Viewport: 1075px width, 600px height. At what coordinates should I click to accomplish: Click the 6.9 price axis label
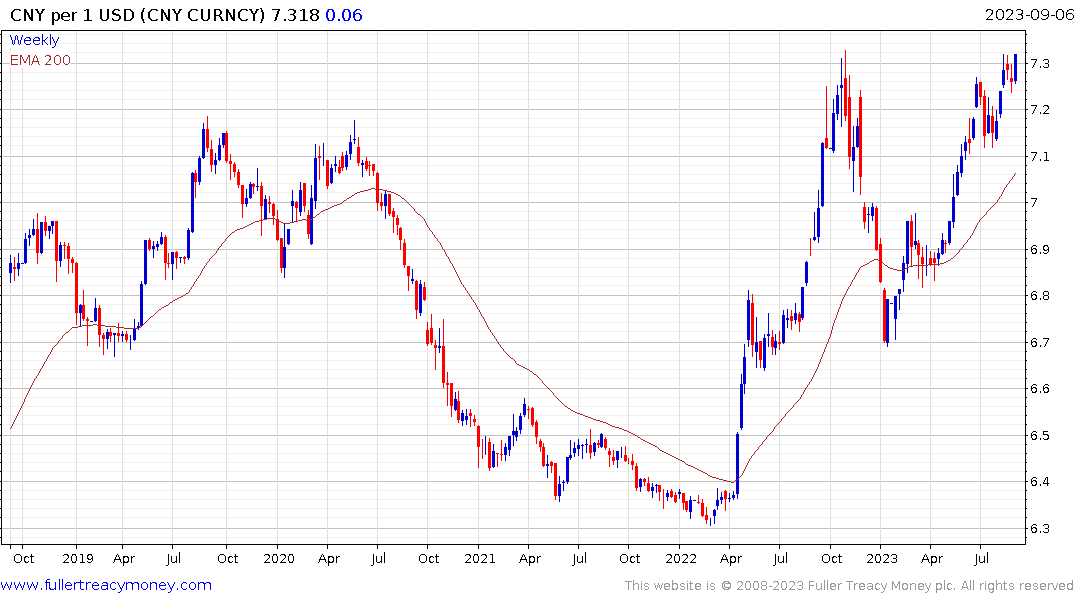[1039, 250]
